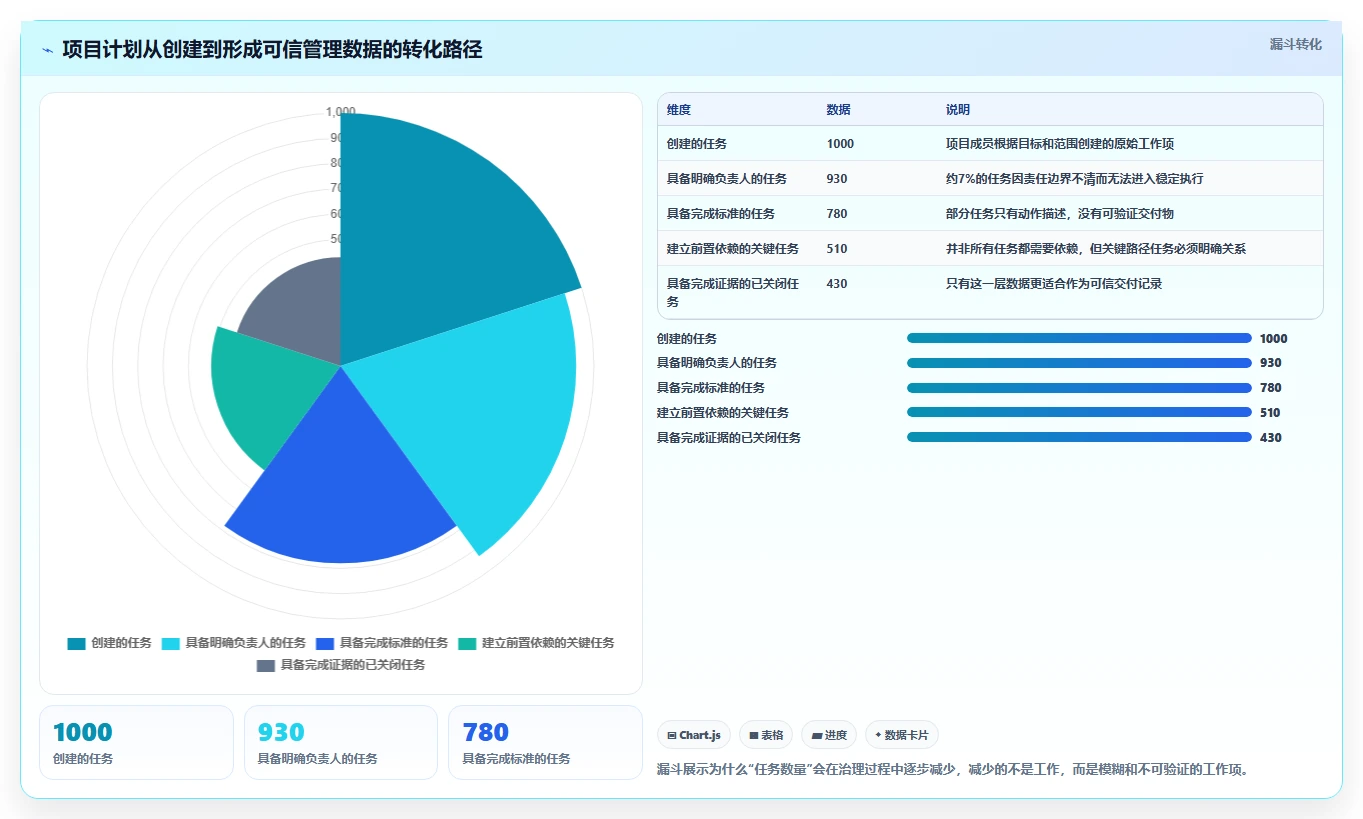Click the 1000 创建的任务 summary card
This screenshot has height=819, width=1363.
point(136,742)
